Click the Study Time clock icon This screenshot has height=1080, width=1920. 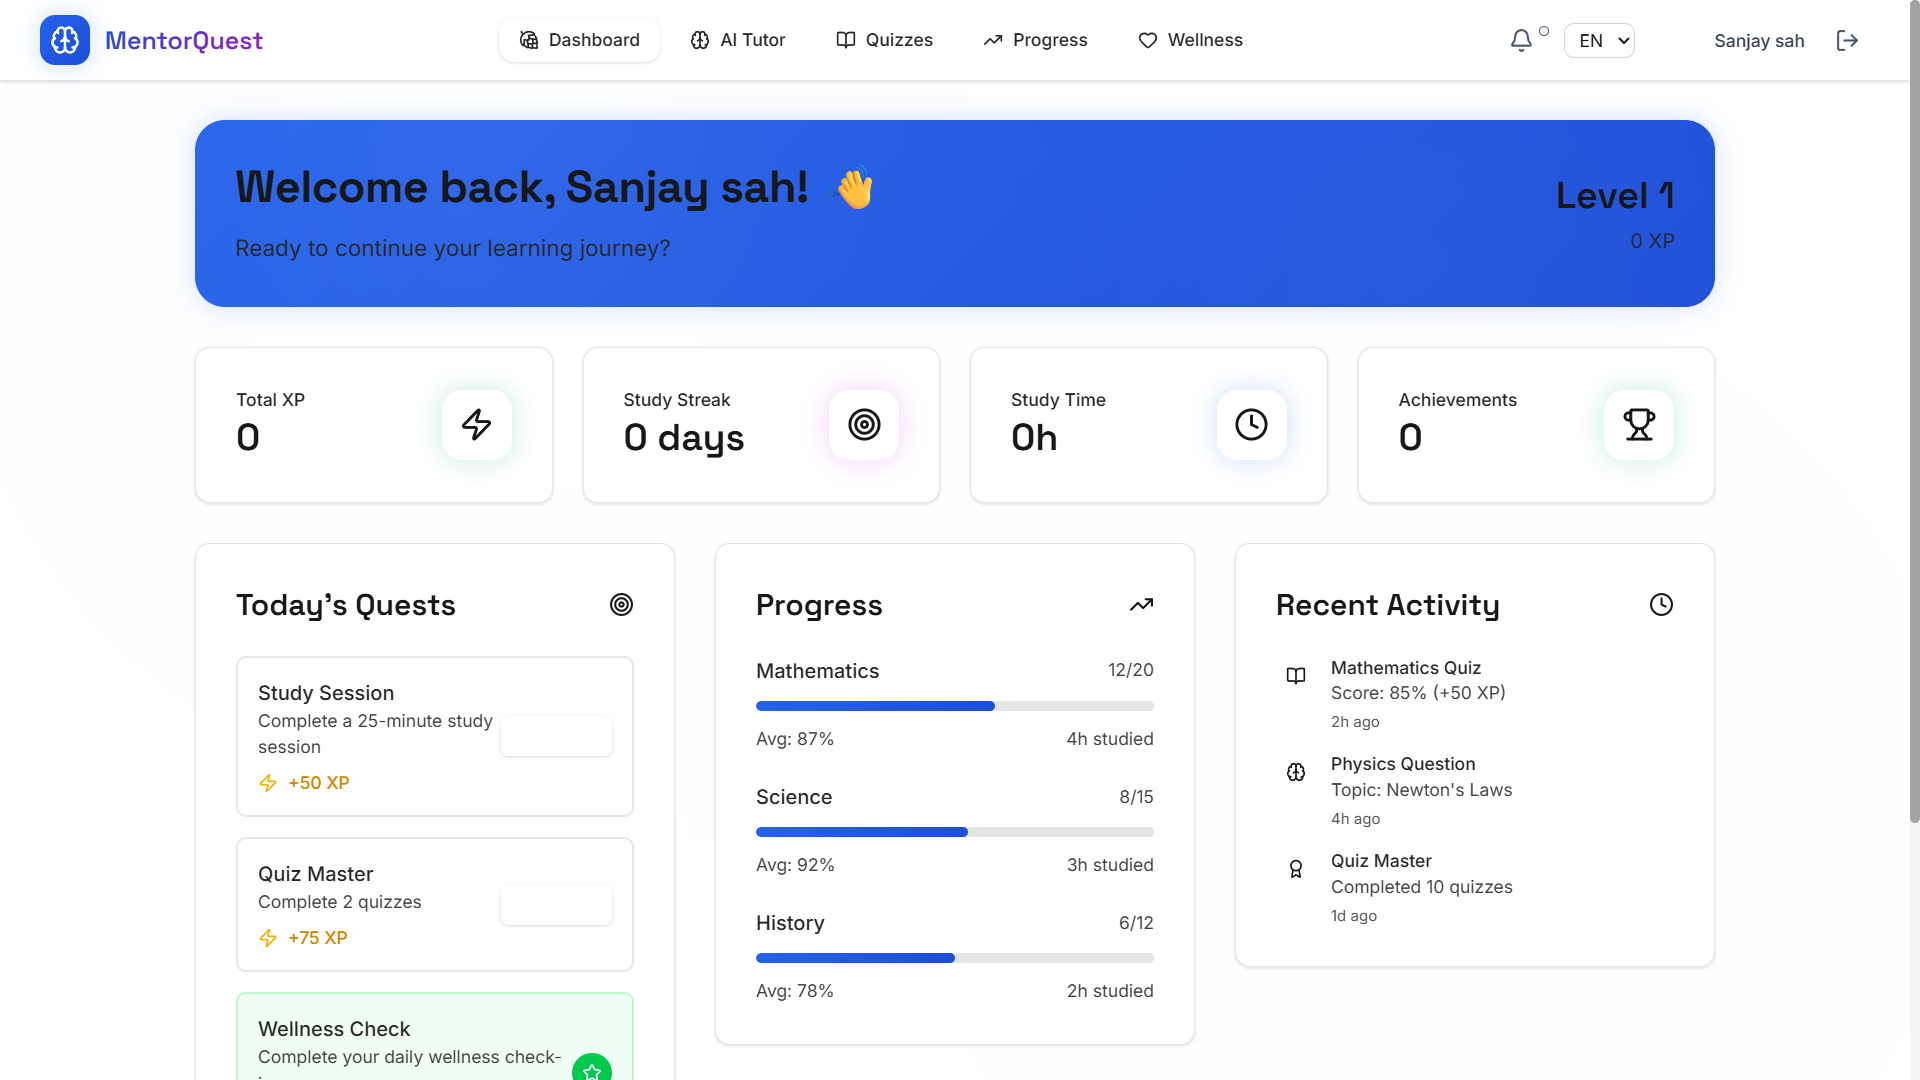(1251, 425)
